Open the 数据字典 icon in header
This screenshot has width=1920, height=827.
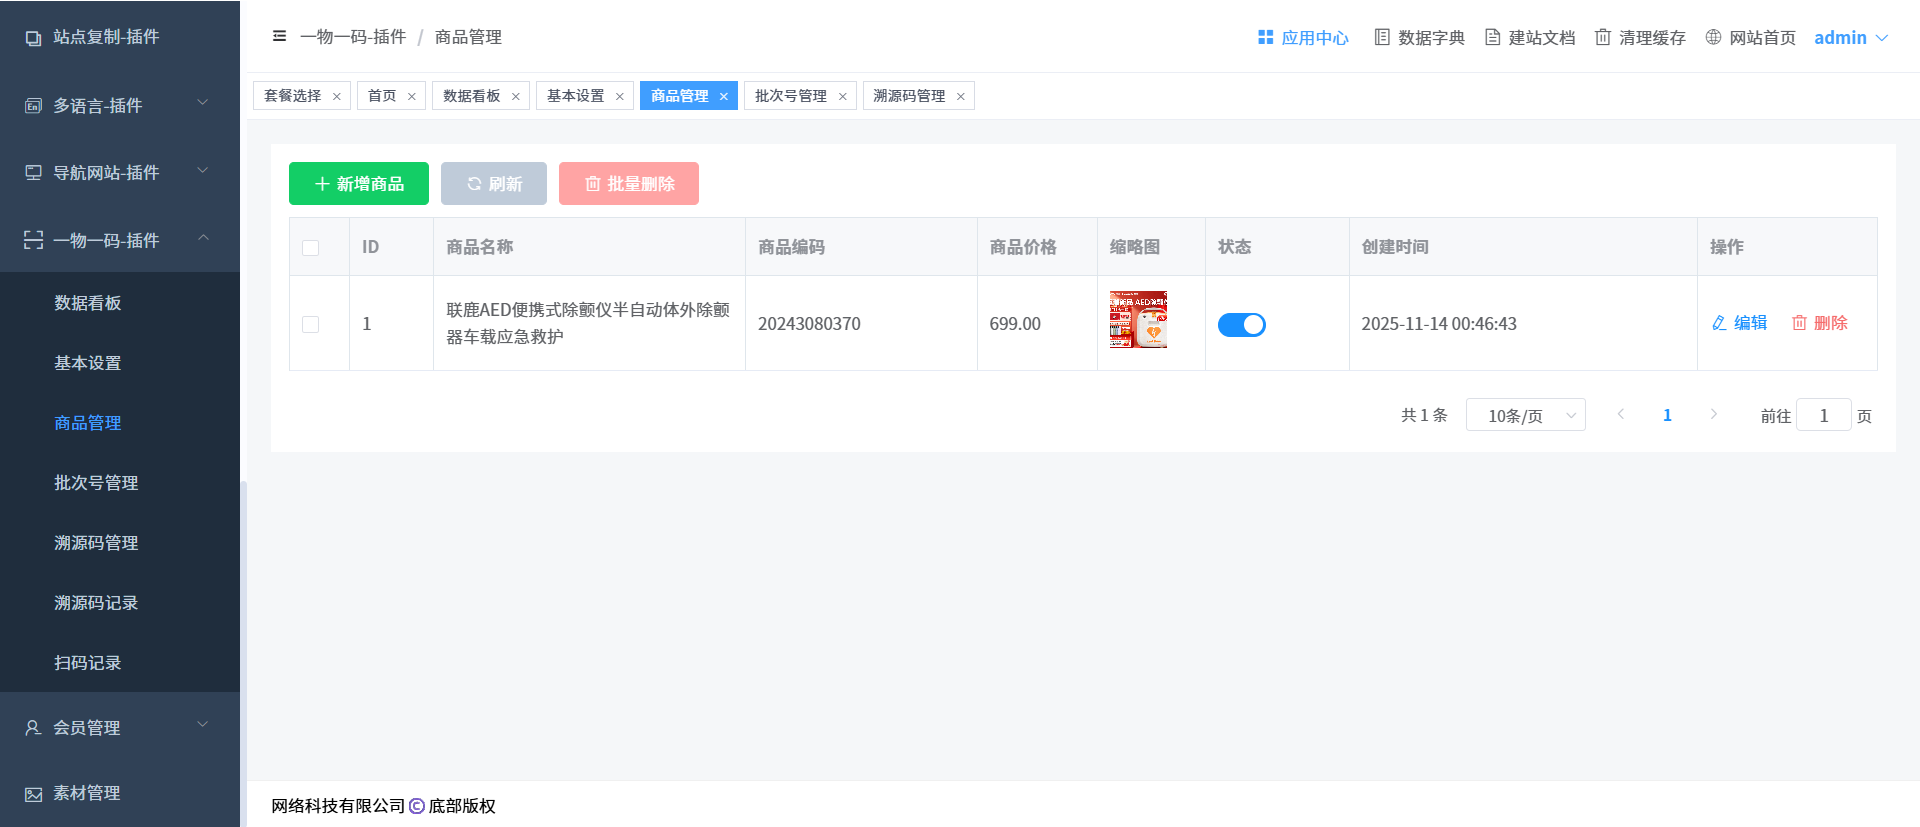point(1382,37)
